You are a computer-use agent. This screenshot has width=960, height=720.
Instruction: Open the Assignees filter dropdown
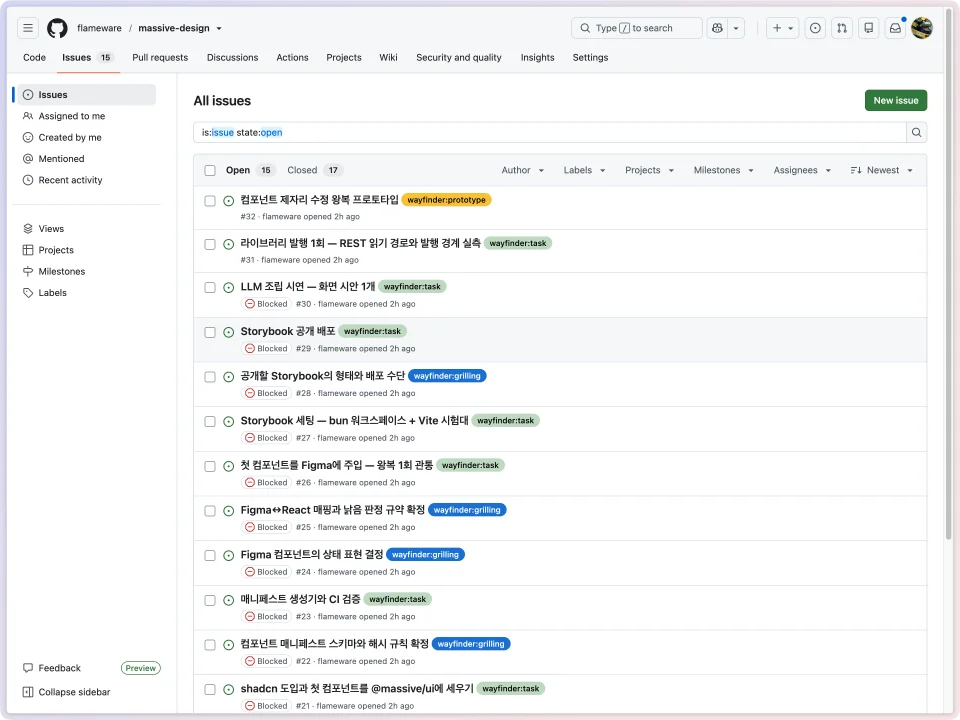click(x=802, y=170)
